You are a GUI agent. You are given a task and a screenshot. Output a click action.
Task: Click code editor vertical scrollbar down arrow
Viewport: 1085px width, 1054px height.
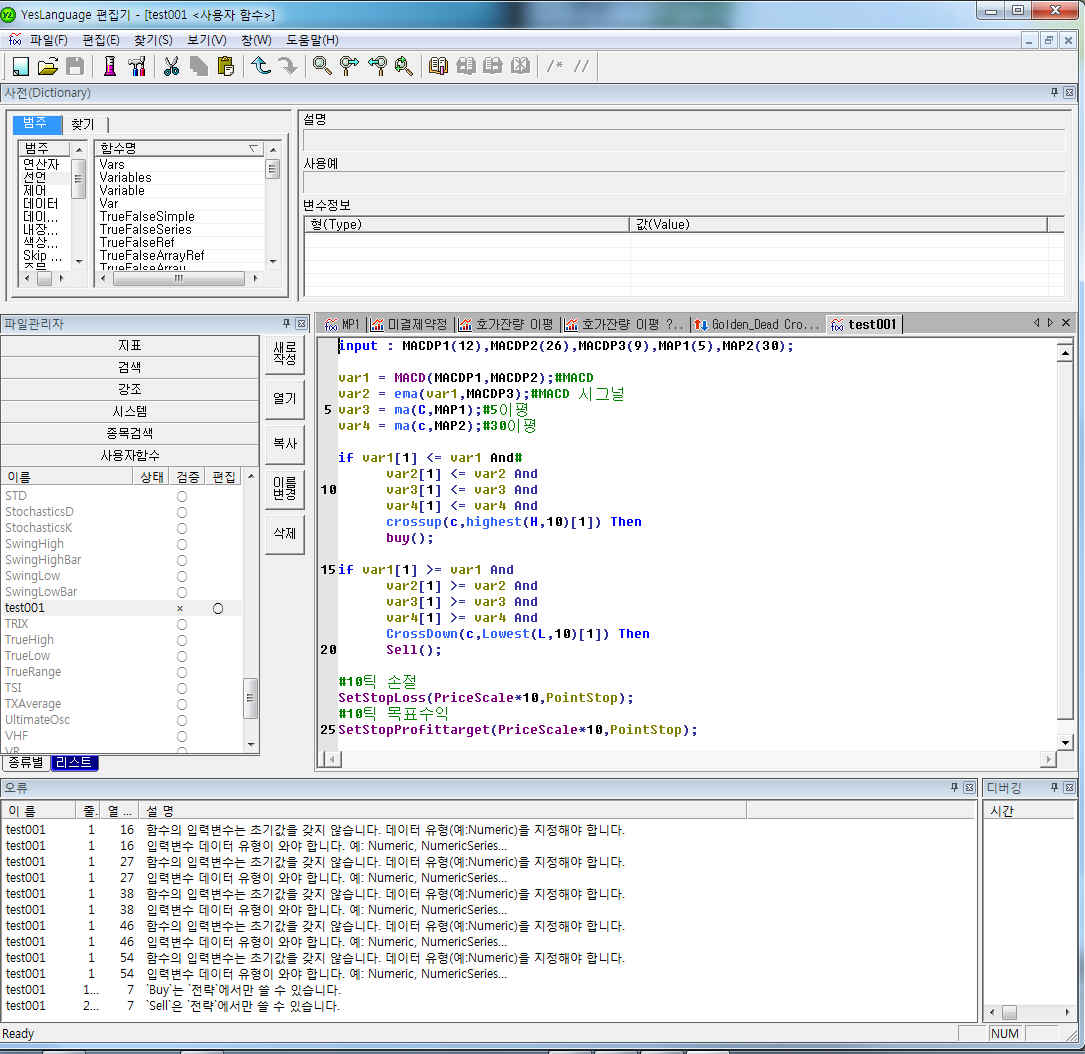[x=1066, y=742]
